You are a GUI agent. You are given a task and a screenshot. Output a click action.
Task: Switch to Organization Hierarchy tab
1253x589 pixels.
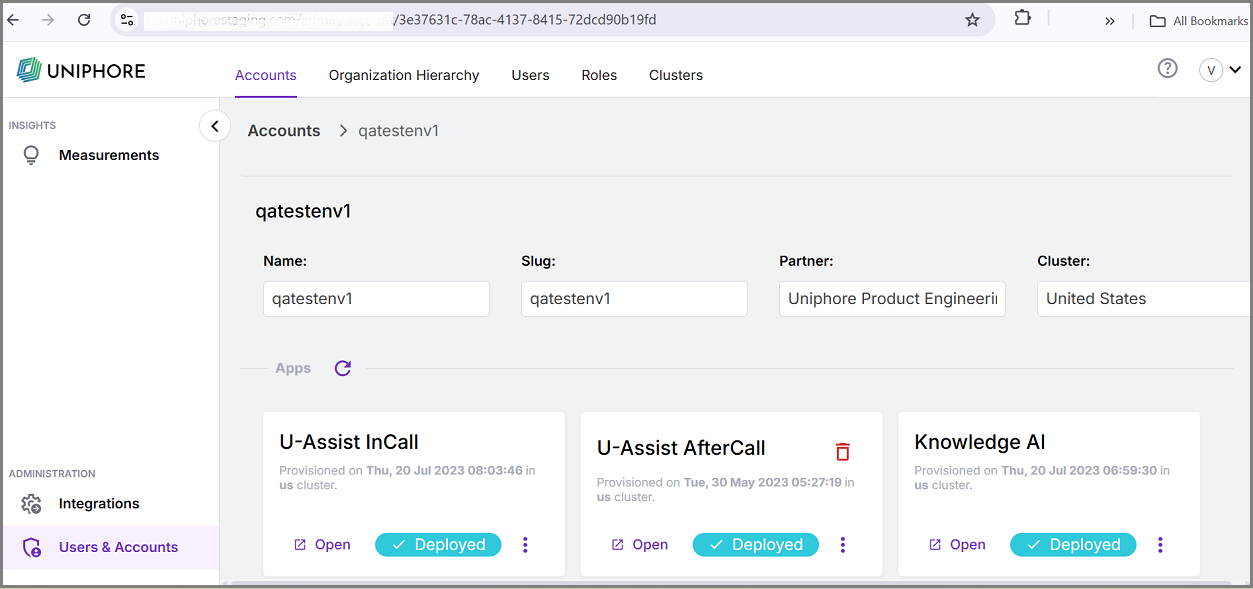tap(404, 75)
